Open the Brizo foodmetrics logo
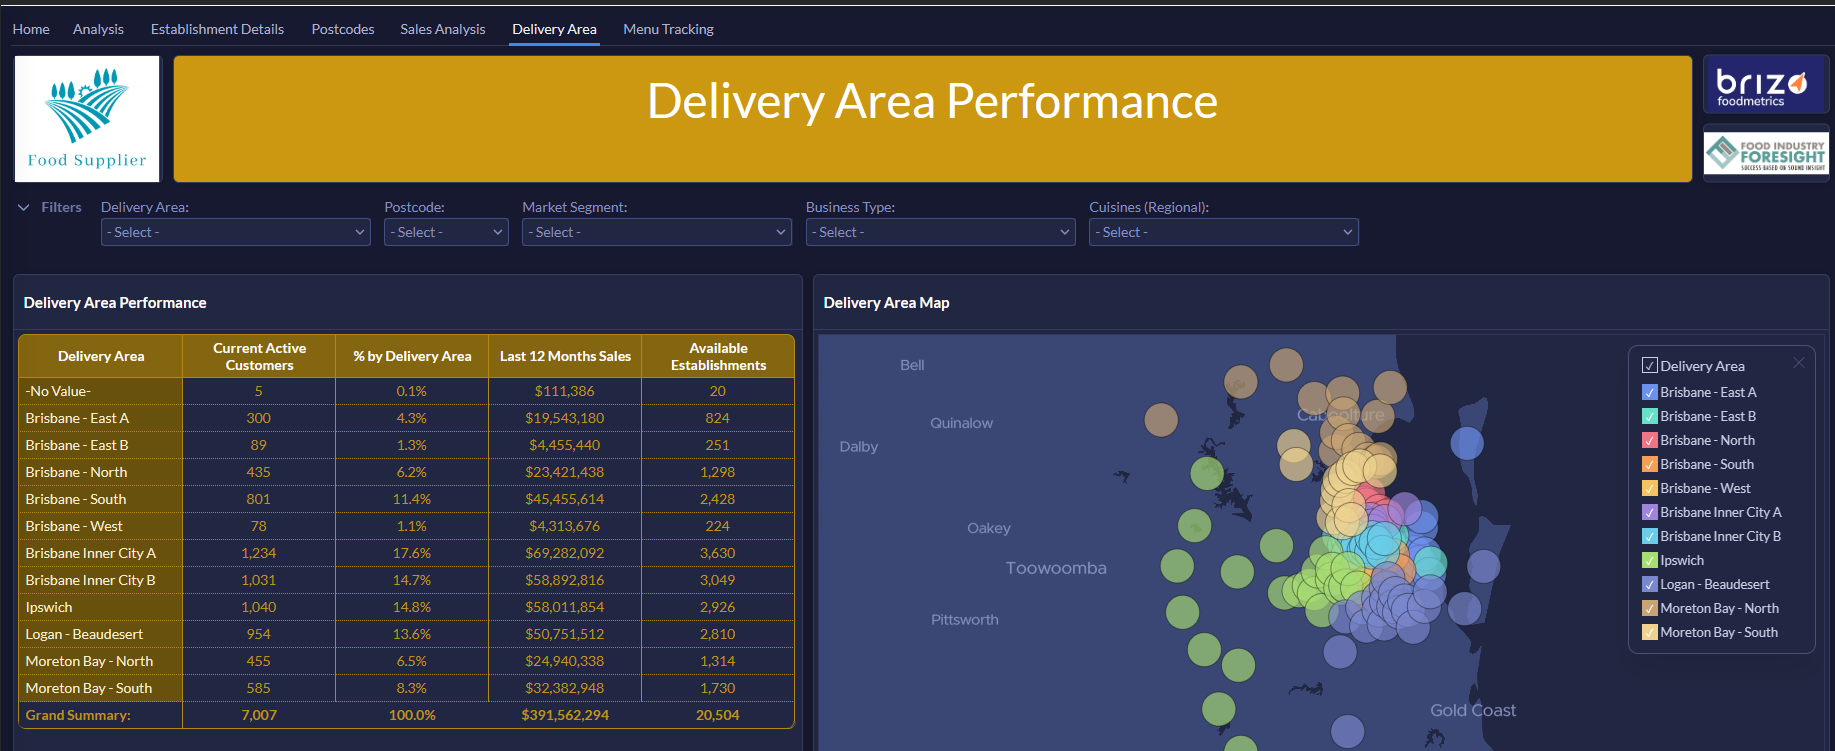1835x751 pixels. pos(1766,85)
